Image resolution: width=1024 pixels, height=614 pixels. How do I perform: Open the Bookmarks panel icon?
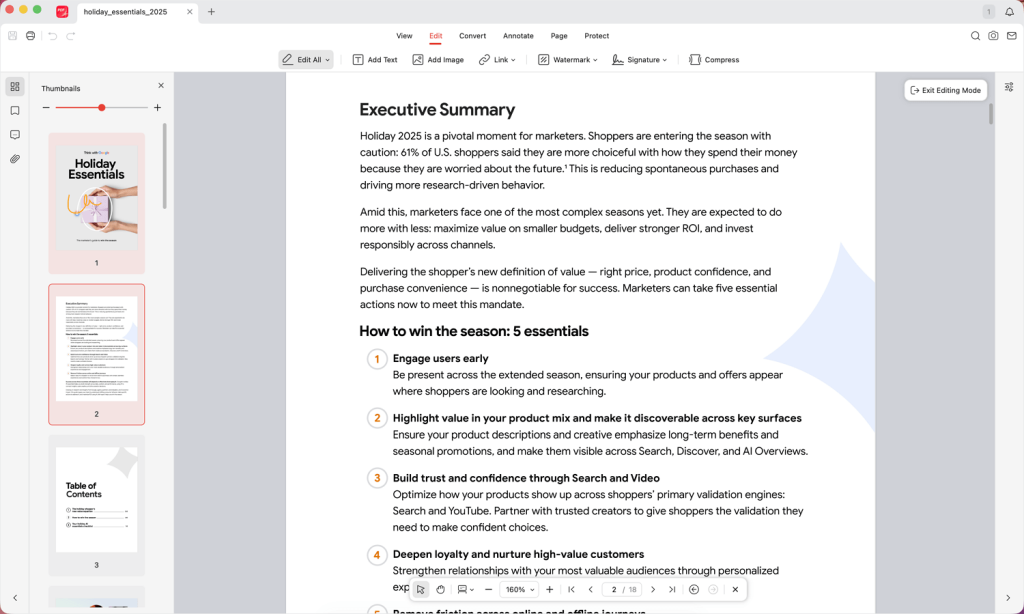click(14, 111)
